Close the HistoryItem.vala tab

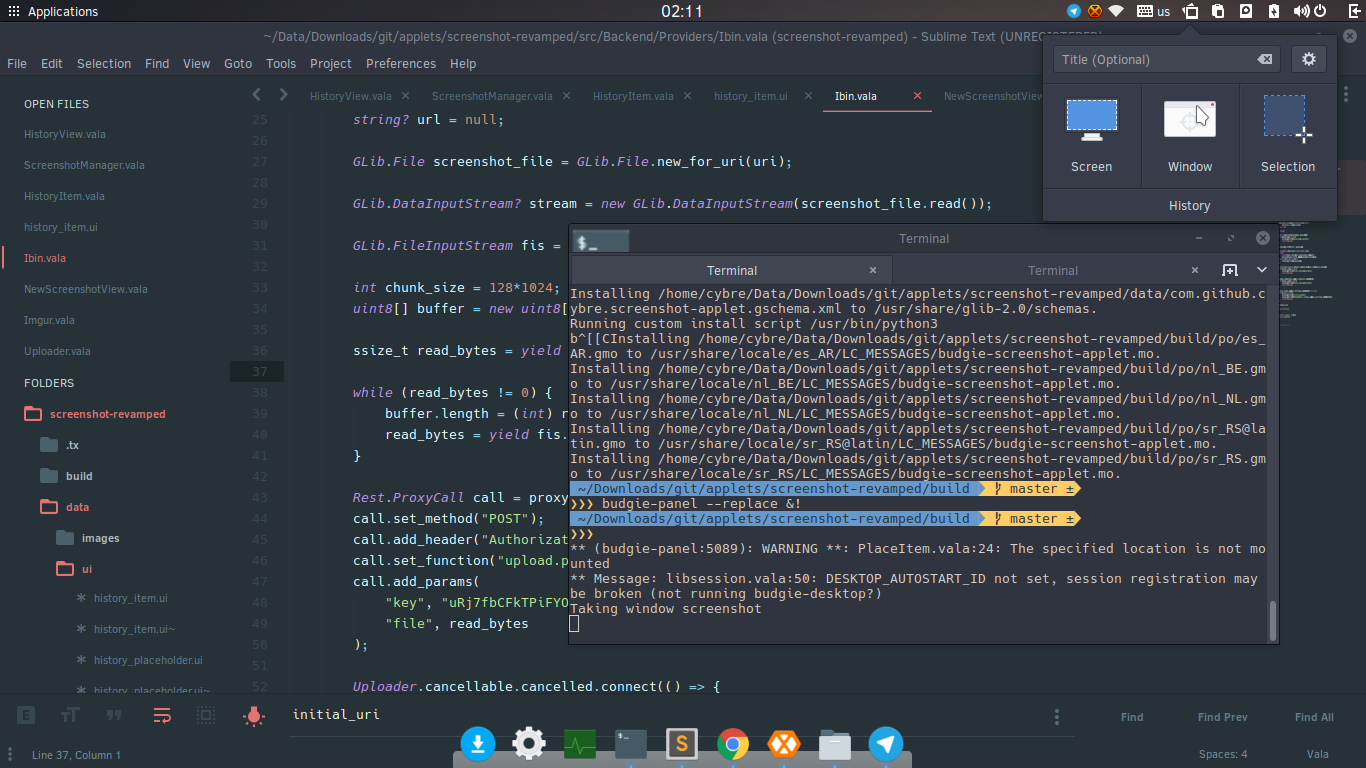coord(687,96)
